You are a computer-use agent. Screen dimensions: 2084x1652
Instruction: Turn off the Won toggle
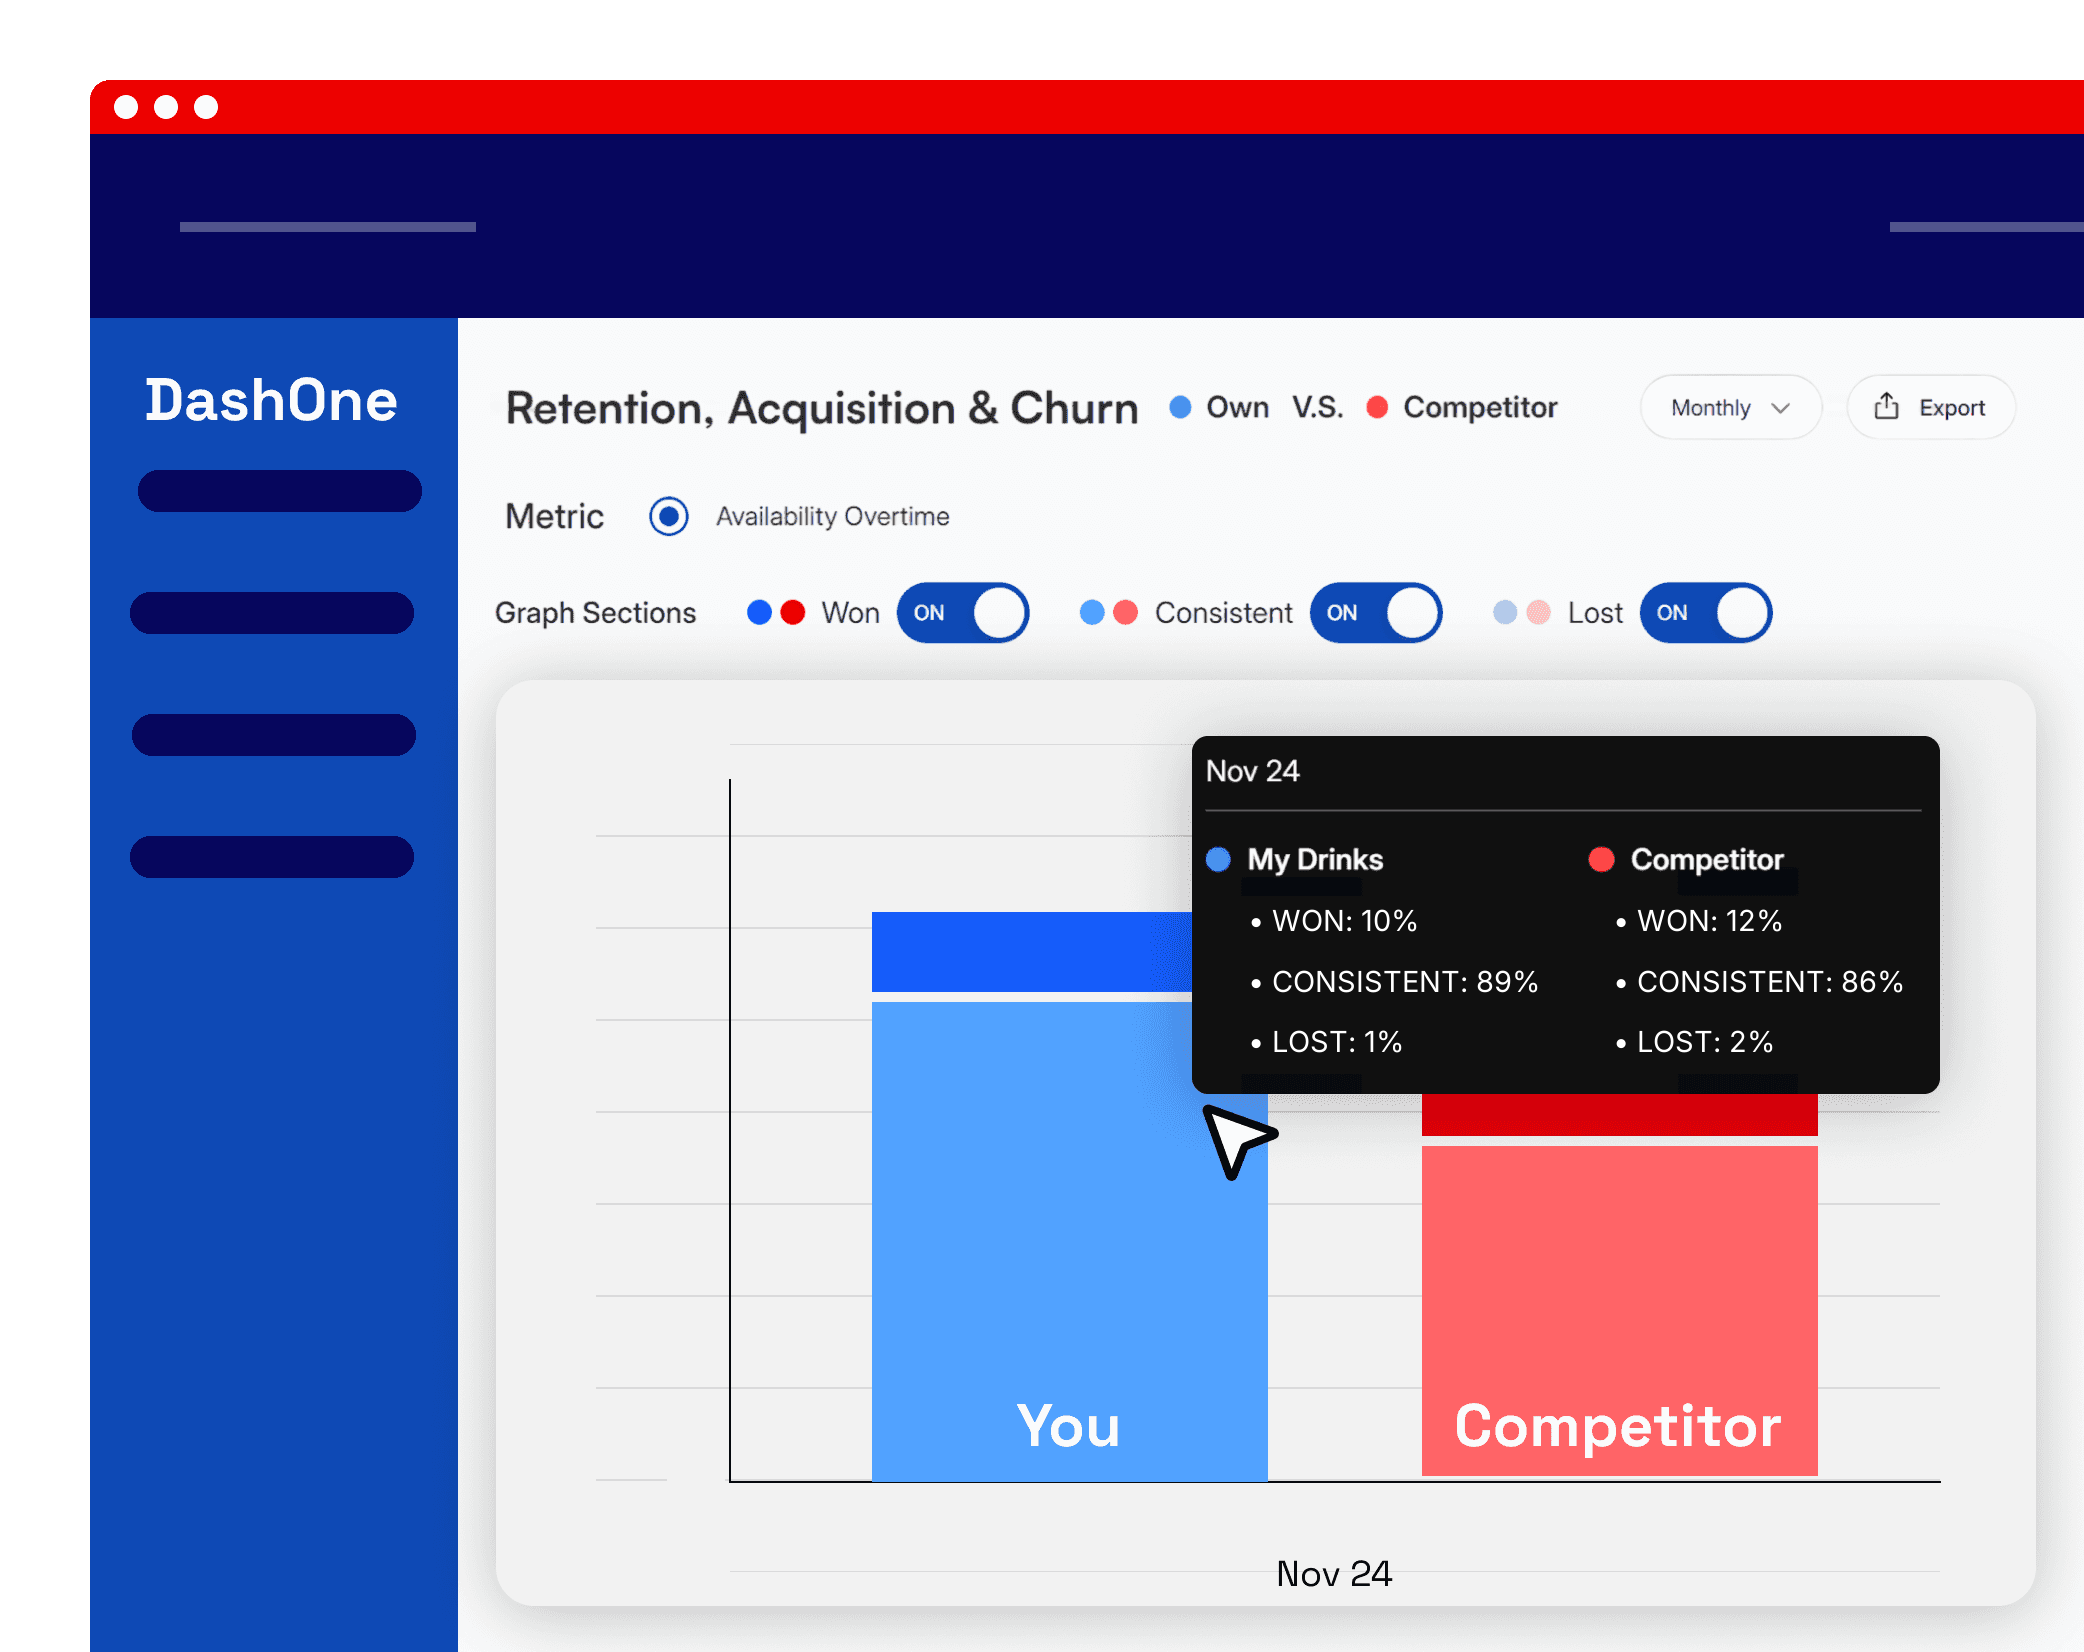click(963, 613)
